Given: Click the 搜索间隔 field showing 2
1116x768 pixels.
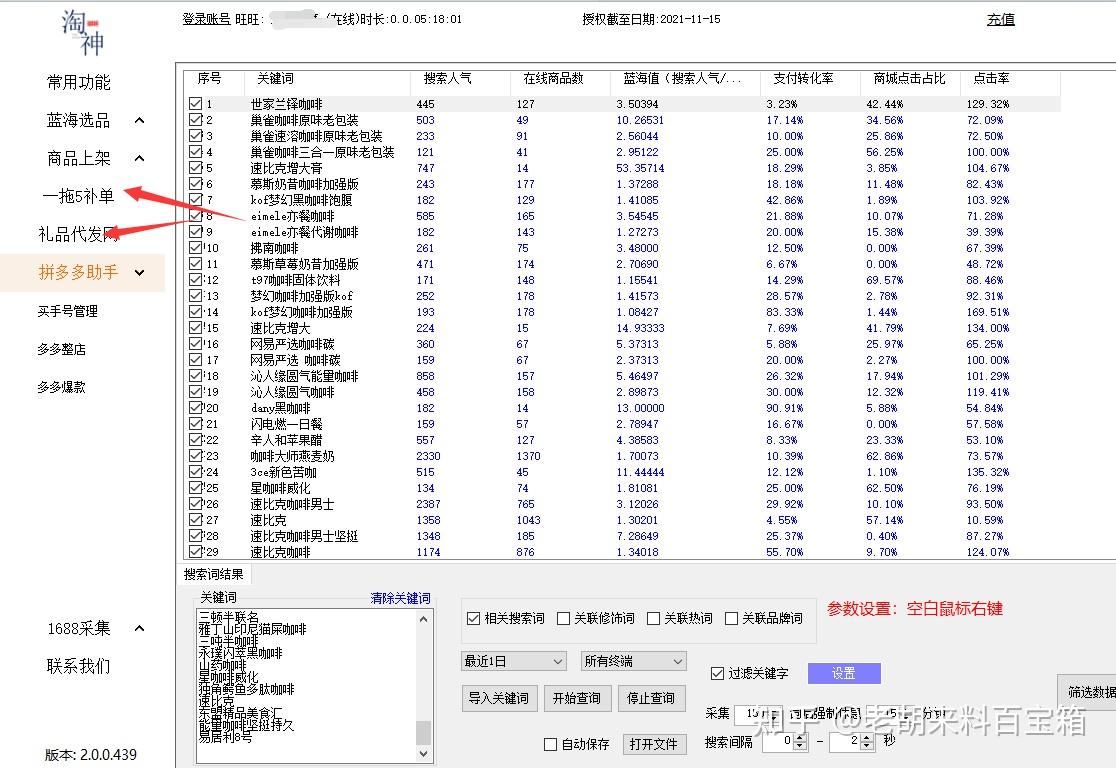Looking at the screenshot, I should click(x=846, y=741).
